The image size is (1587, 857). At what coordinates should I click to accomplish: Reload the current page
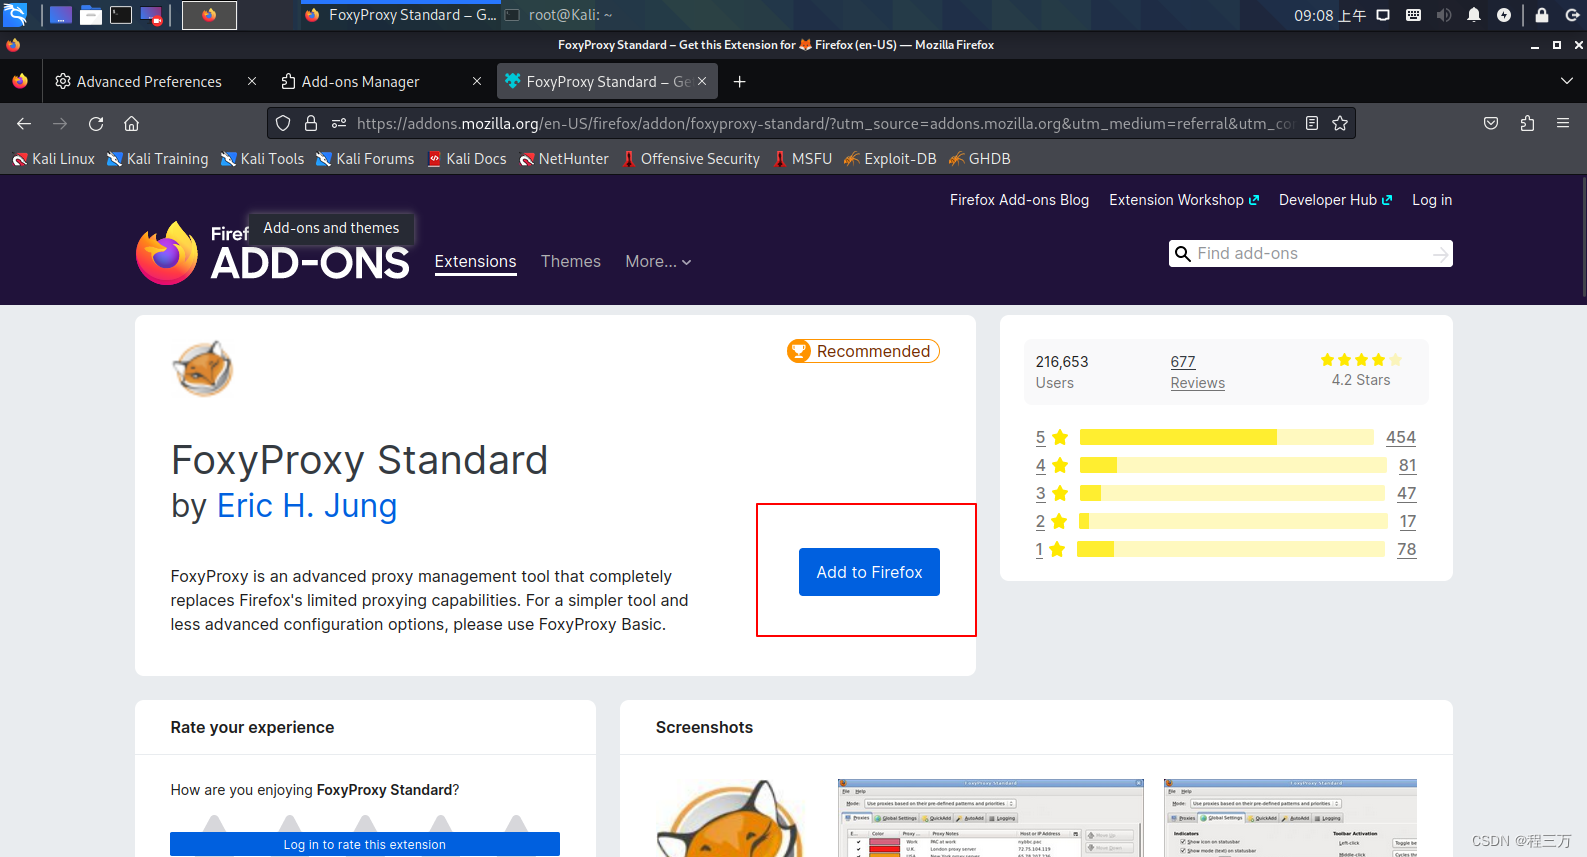tap(96, 123)
